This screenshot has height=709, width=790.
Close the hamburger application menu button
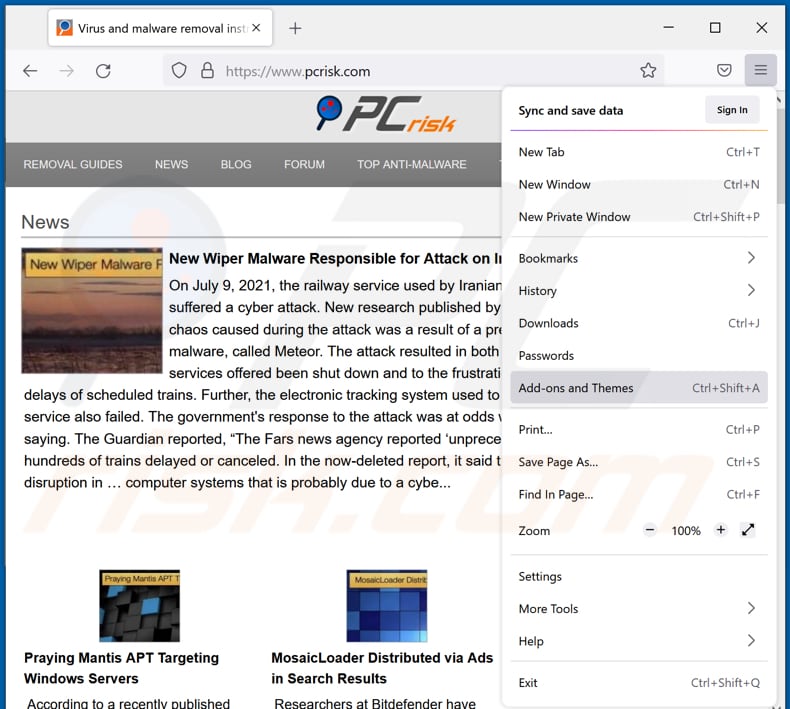(760, 71)
